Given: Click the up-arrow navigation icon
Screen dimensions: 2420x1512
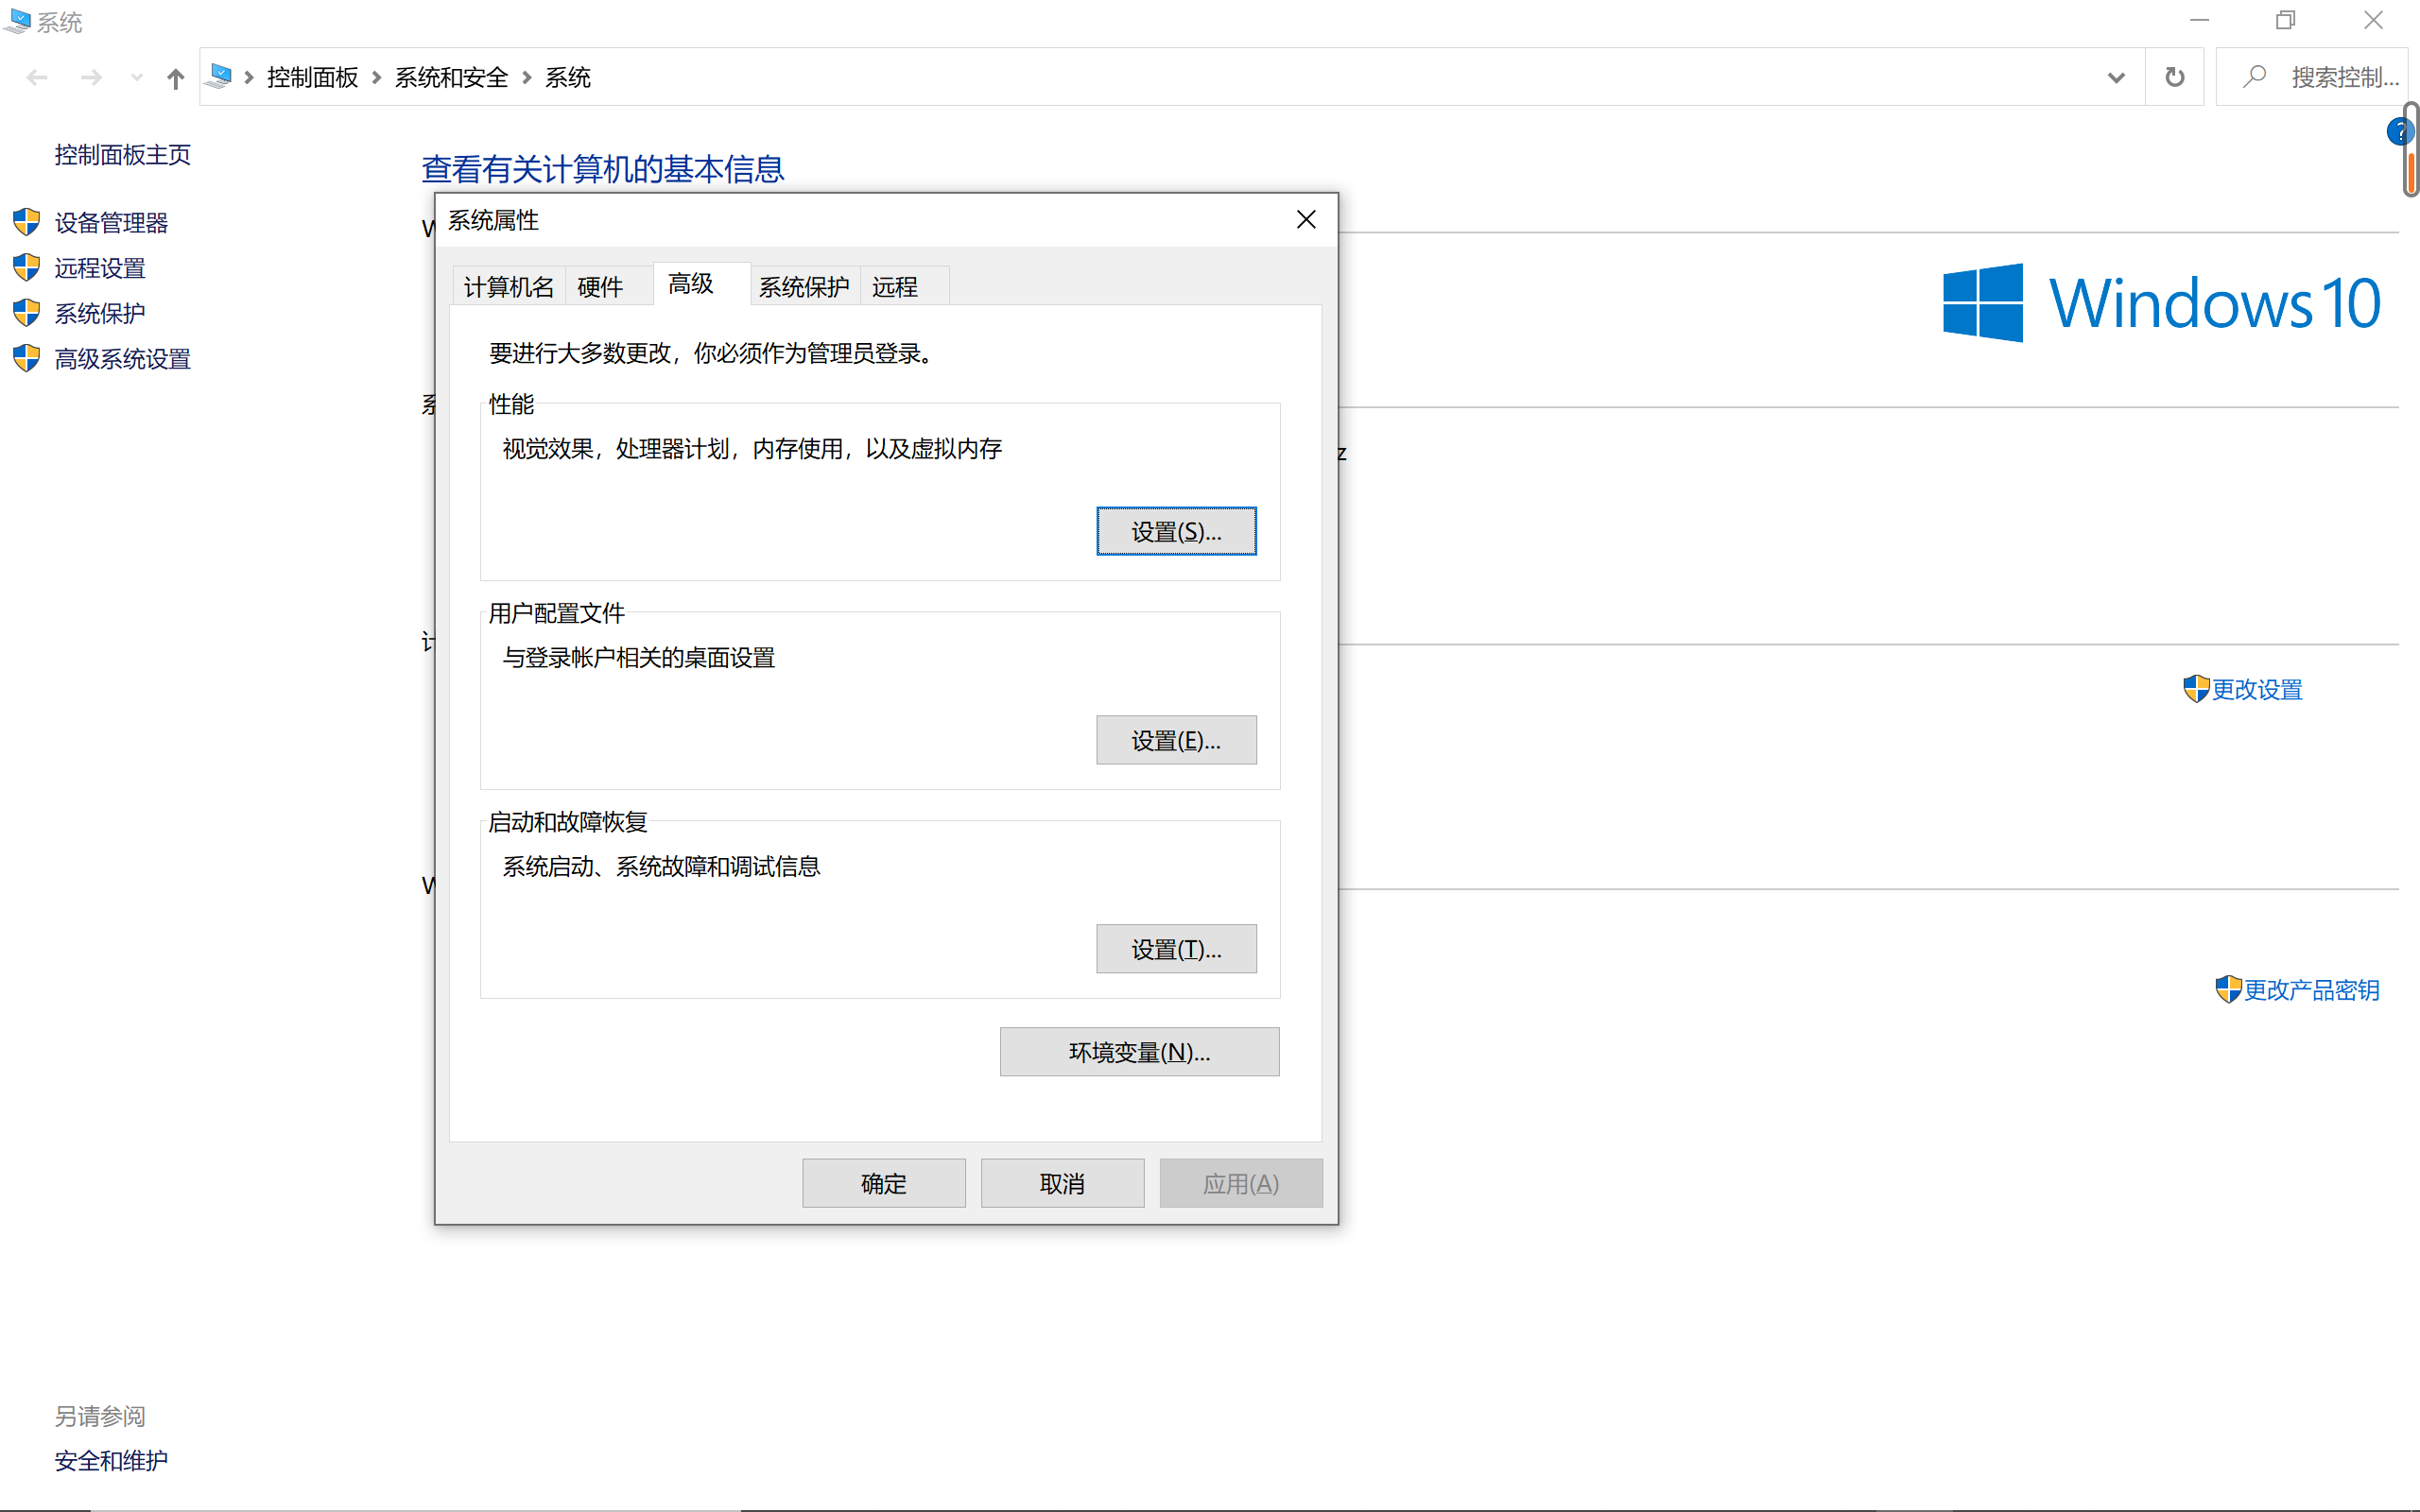Looking at the screenshot, I should pyautogui.click(x=176, y=78).
